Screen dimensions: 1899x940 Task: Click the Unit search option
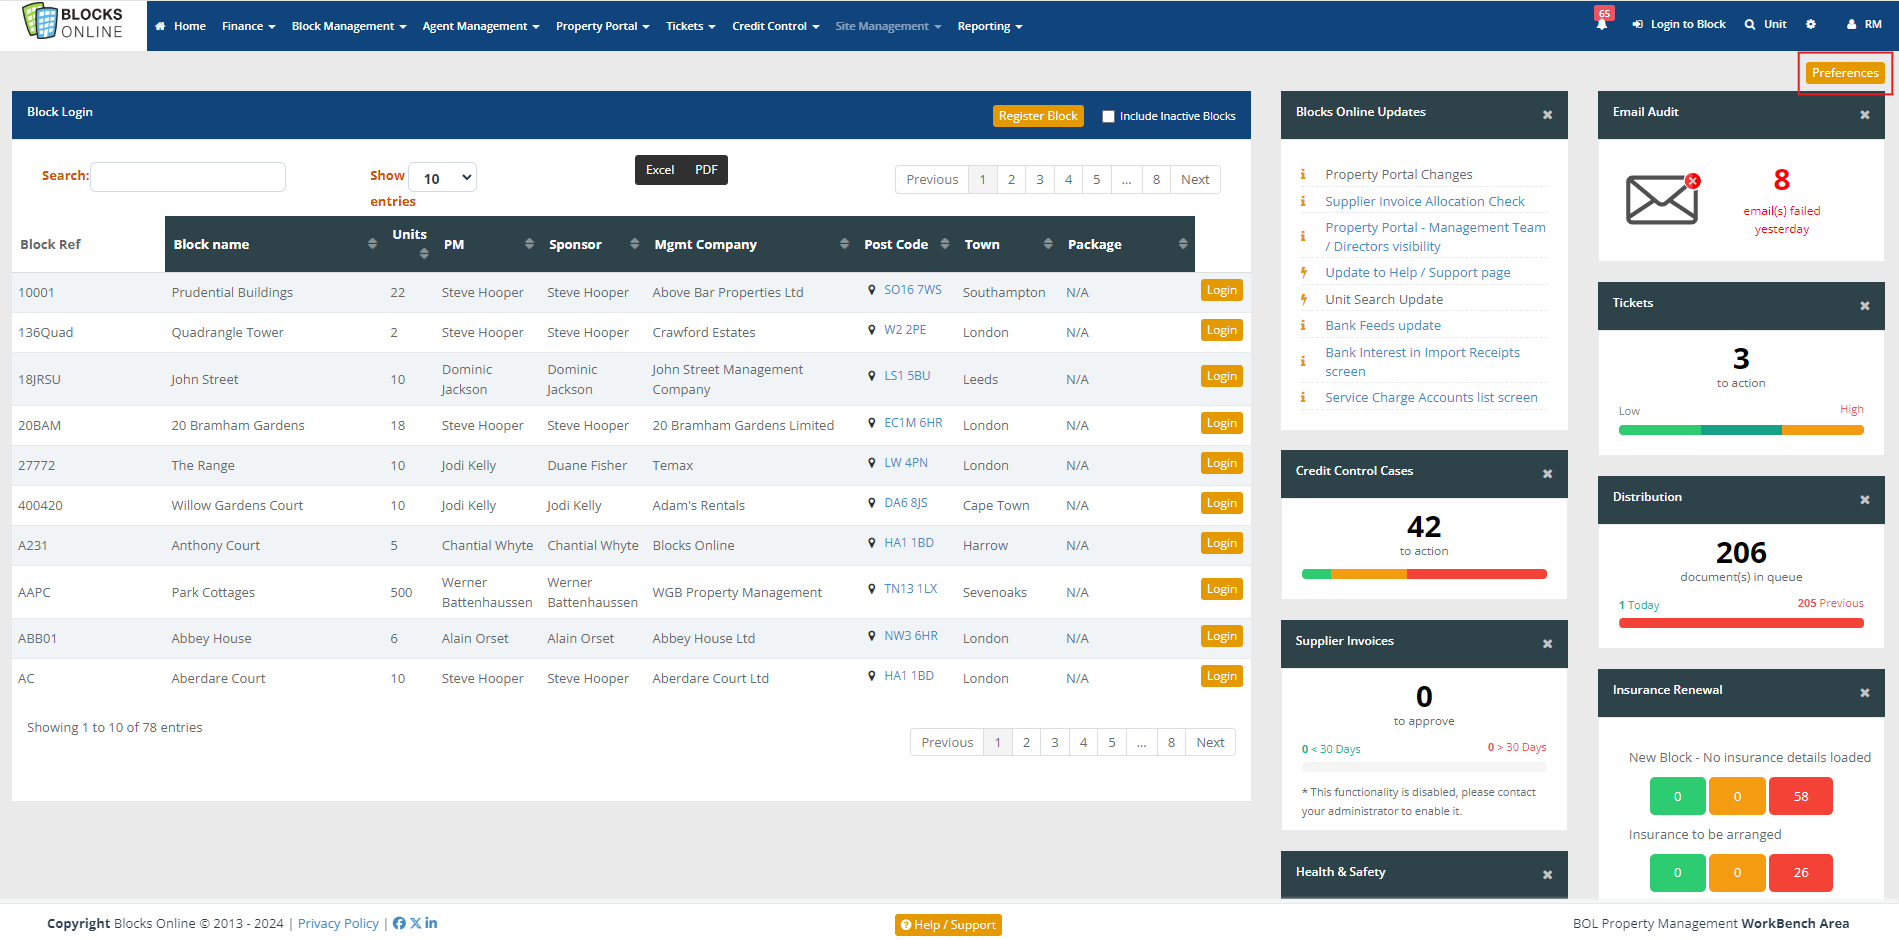(1766, 24)
